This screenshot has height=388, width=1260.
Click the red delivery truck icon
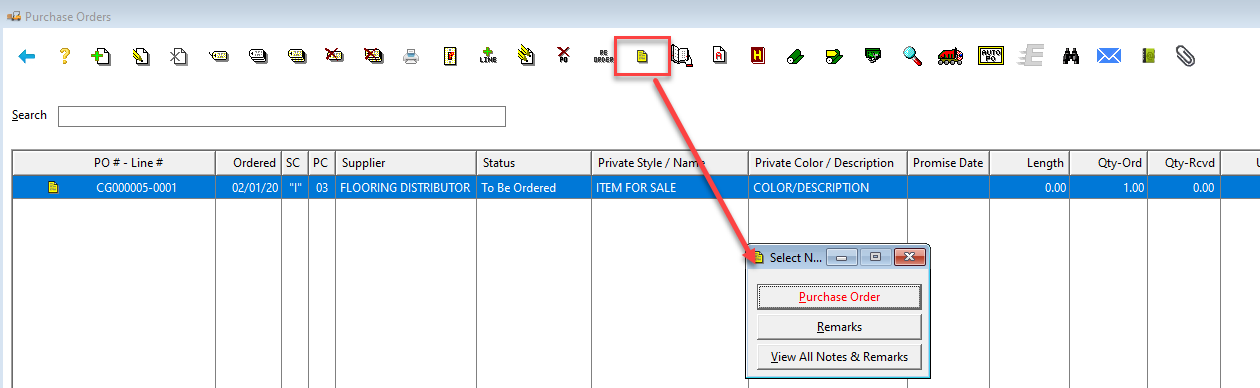tap(950, 57)
